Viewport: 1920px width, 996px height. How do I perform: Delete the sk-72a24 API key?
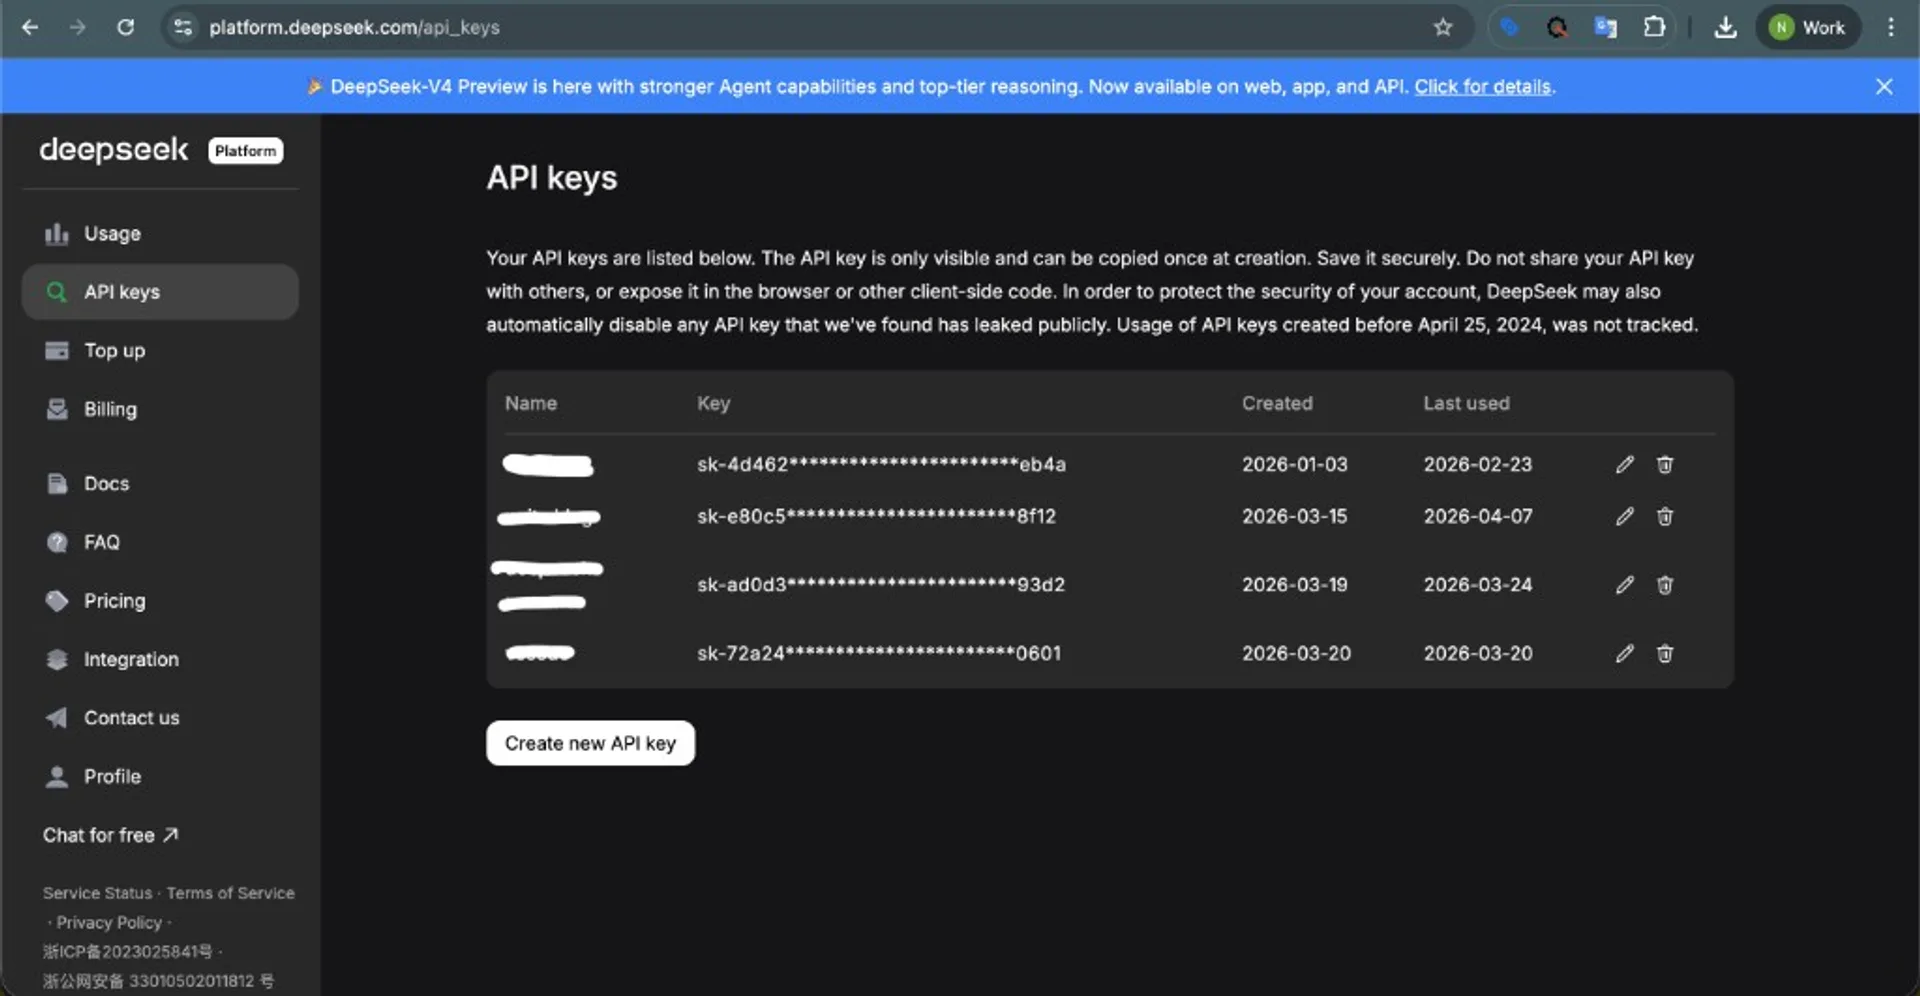click(x=1664, y=653)
